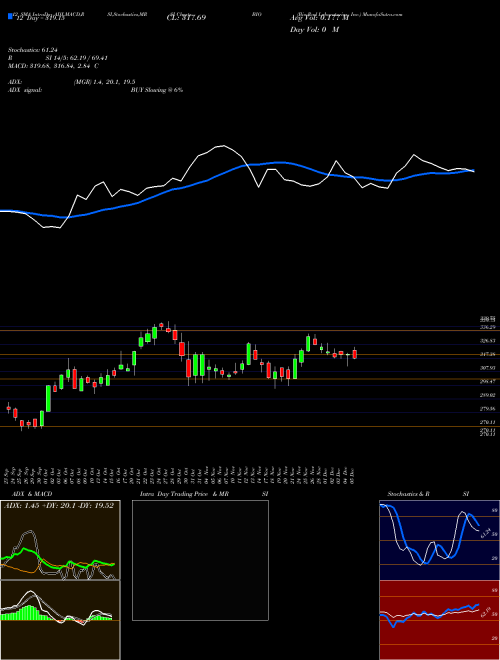This screenshot has width=500, height=660.
Task: Click the 307.93 price axis label
Action: pos(488,367)
